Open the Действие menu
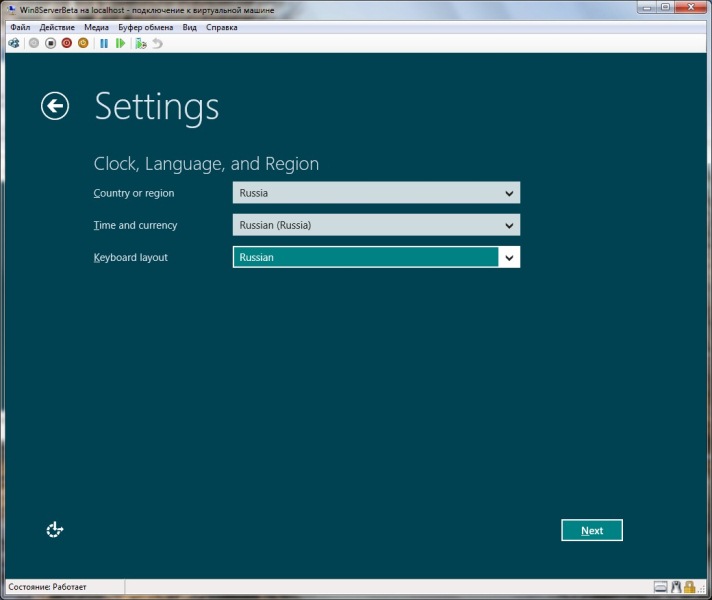 [x=57, y=28]
